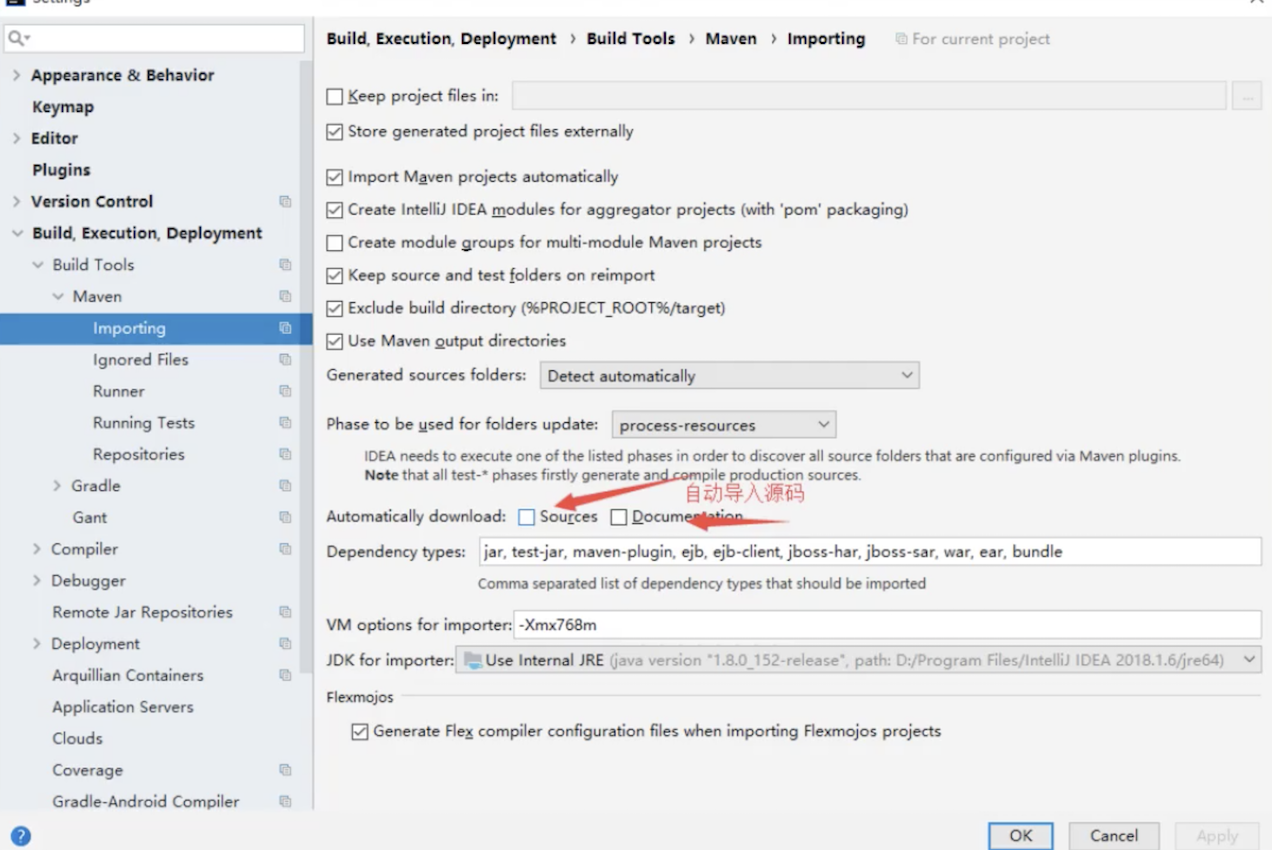Screen dimensions: 1272x850
Task: Expand Version Control section
Action: pyautogui.click(x=16, y=201)
